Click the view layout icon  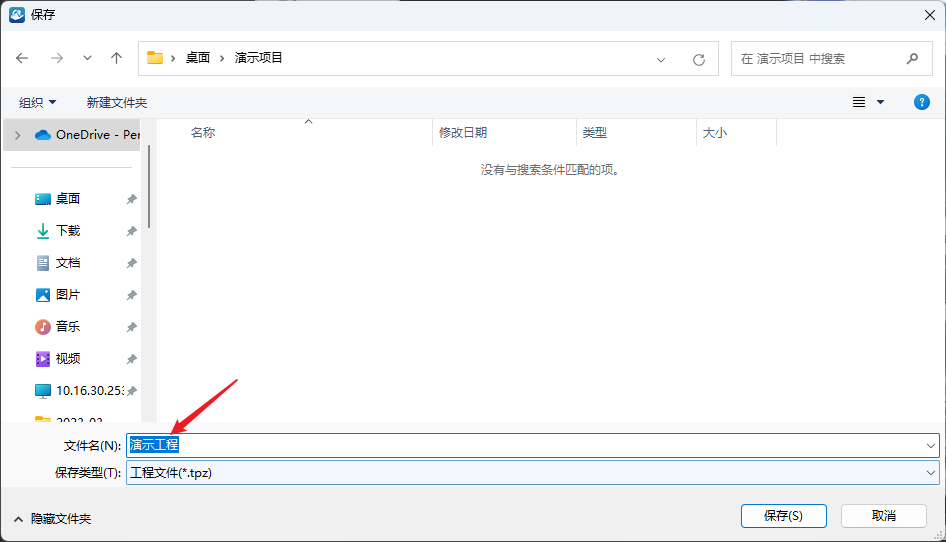tap(859, 102)
